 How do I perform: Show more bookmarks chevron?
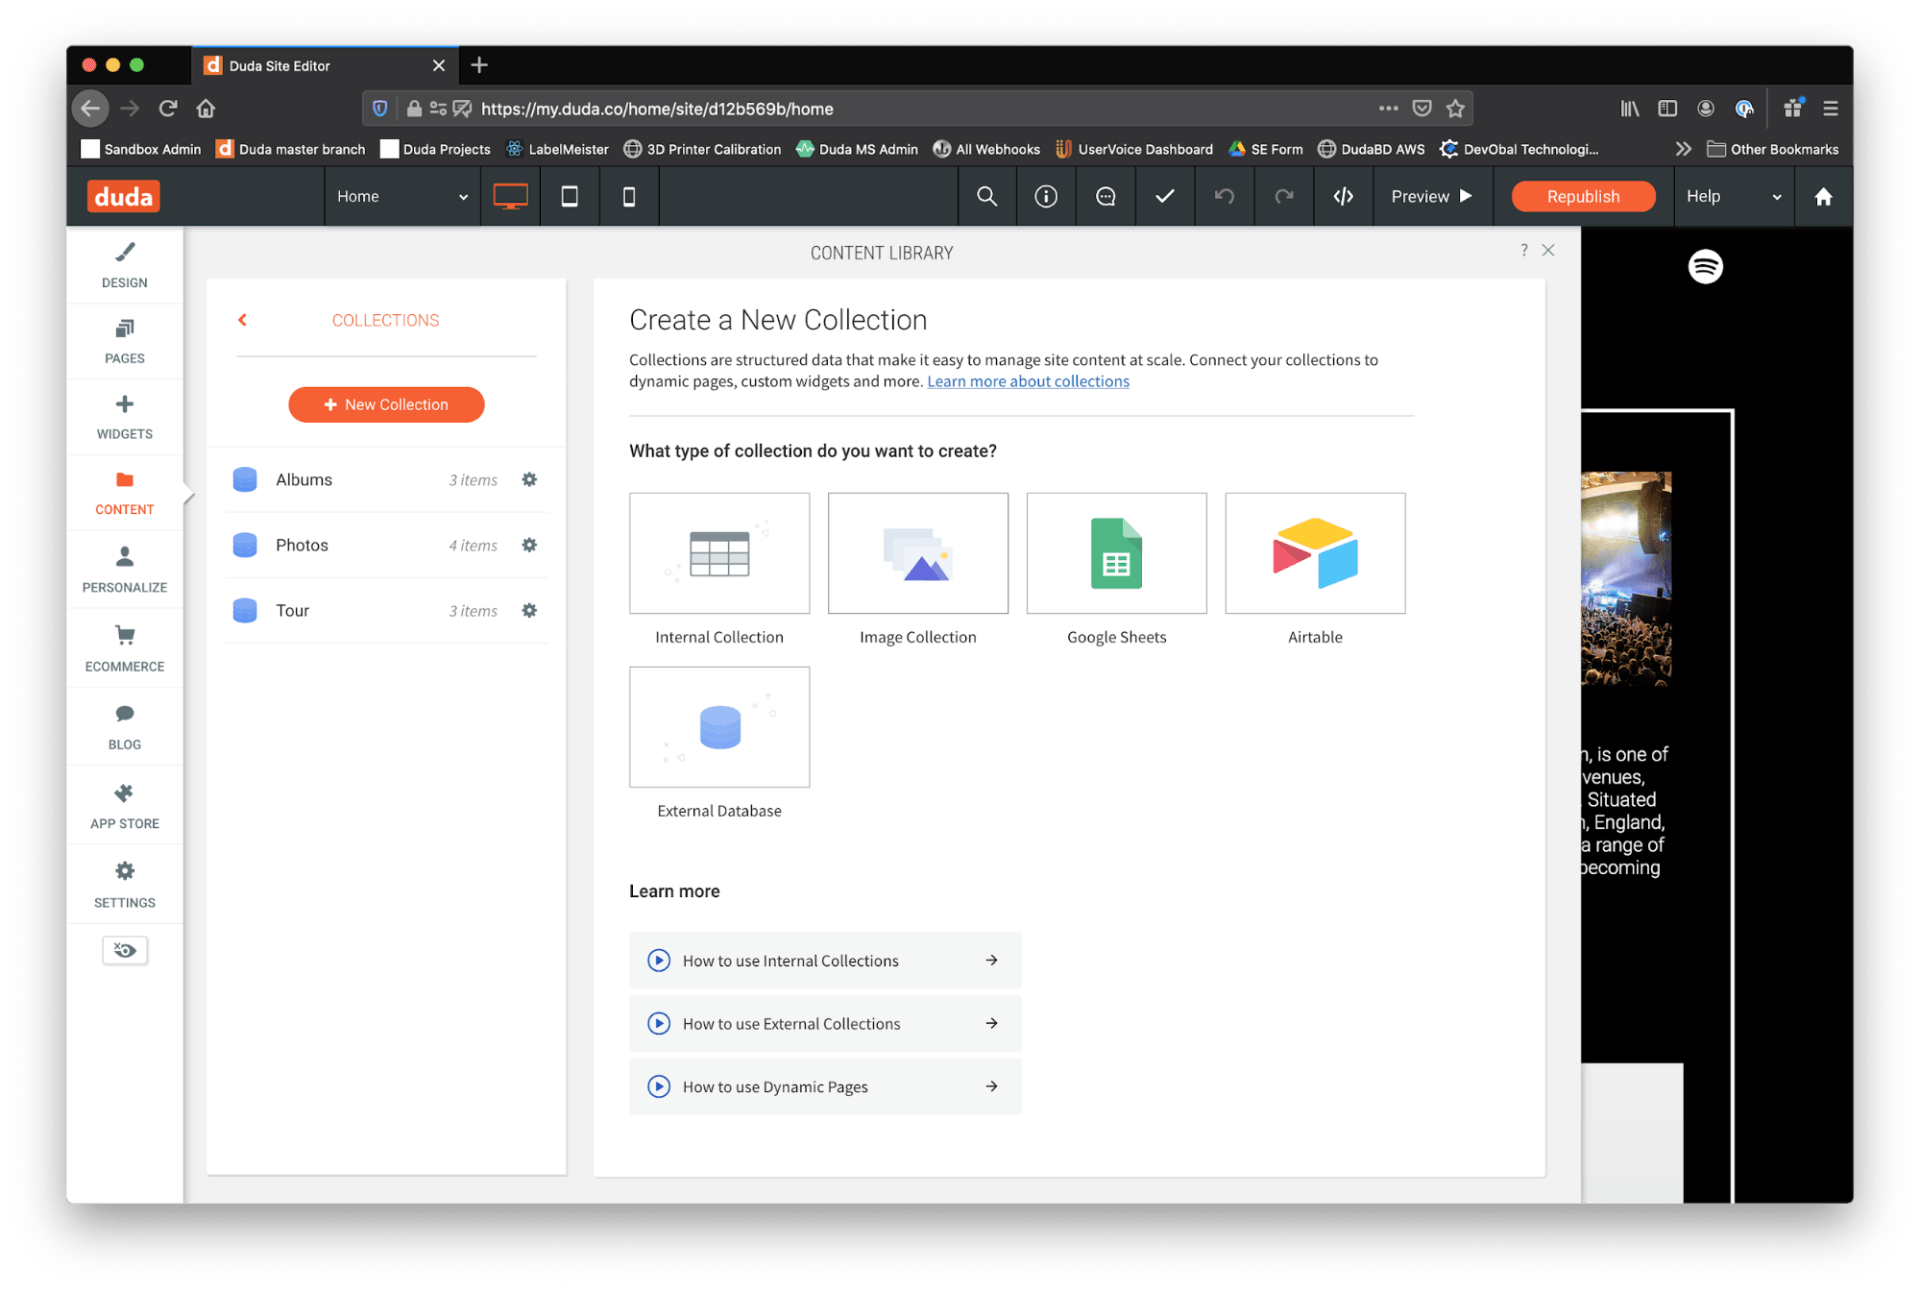1684,149
